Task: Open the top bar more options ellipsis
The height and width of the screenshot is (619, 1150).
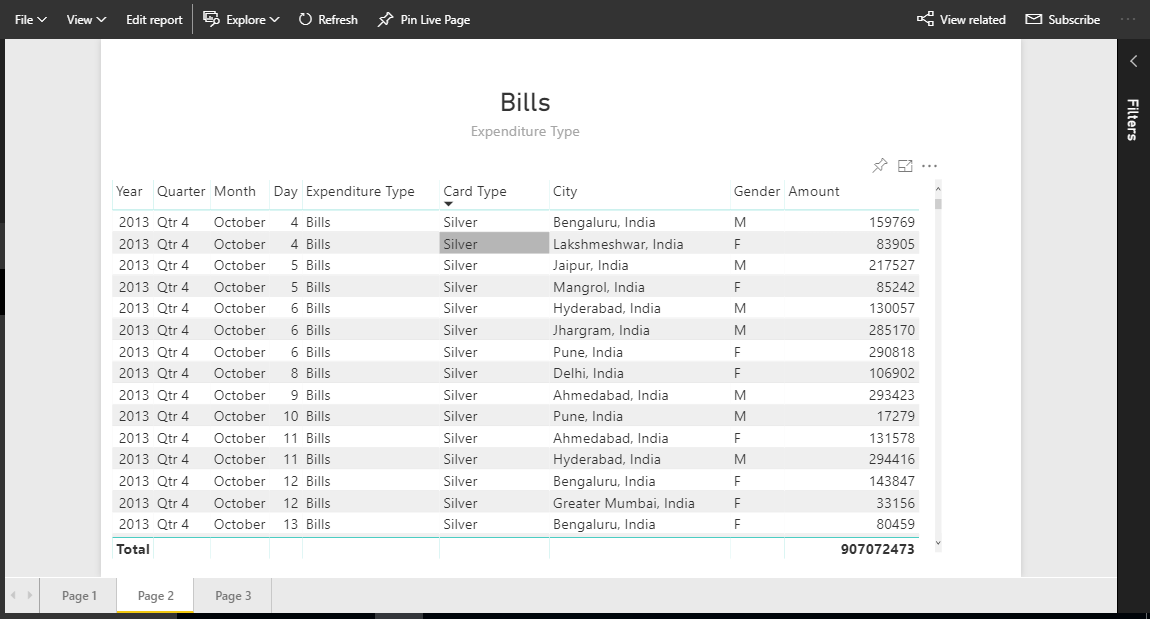Action: click(1129, 19)
